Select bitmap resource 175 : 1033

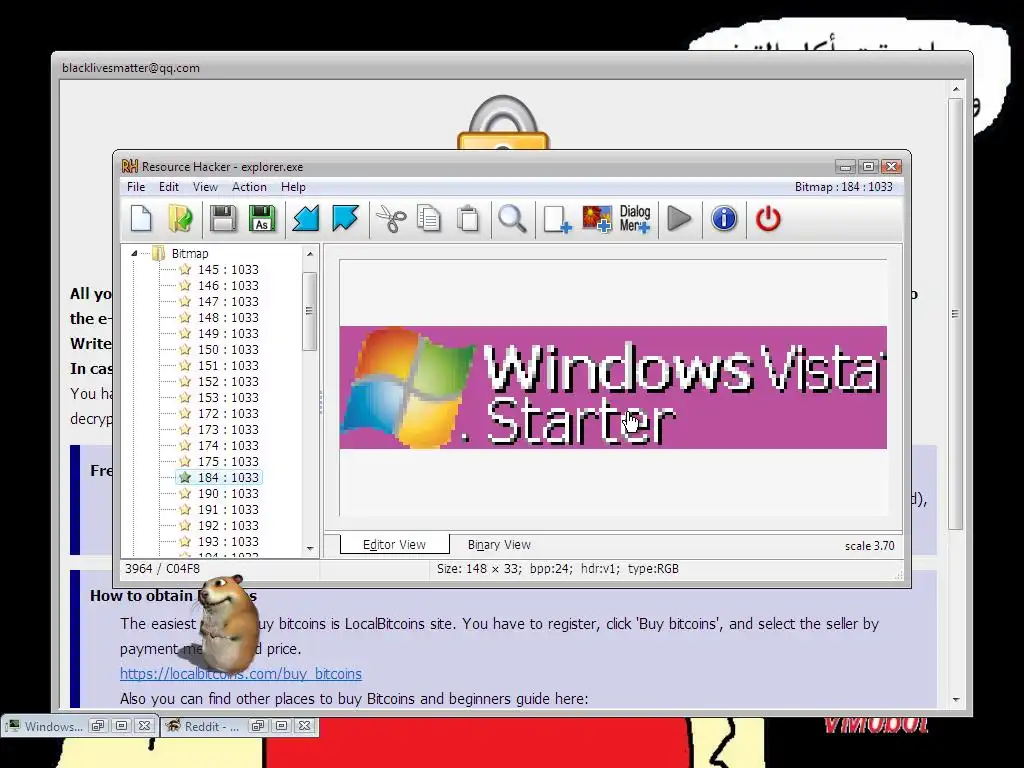tap(228, 462)
